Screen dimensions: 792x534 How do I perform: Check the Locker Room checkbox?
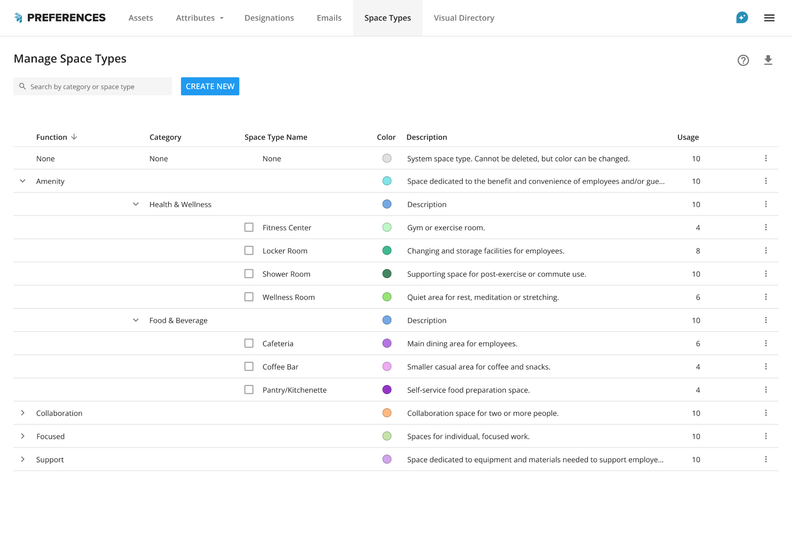click(249, 251)
